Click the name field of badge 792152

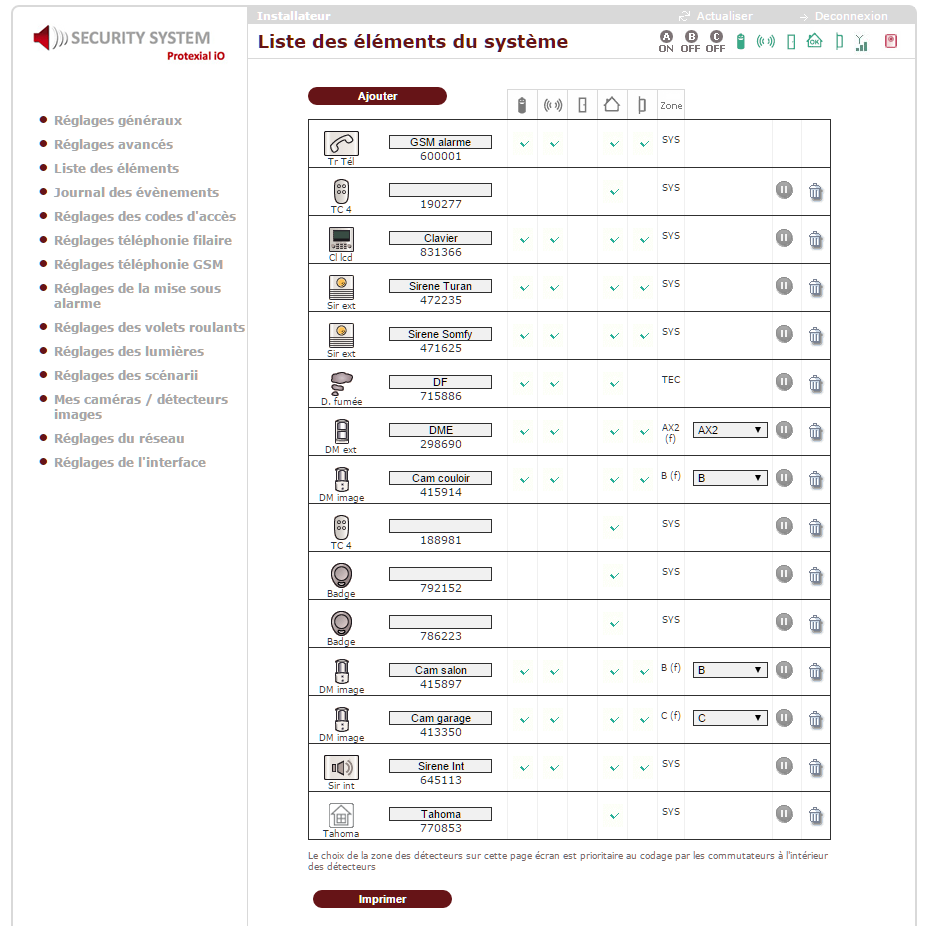coord(440,574)
